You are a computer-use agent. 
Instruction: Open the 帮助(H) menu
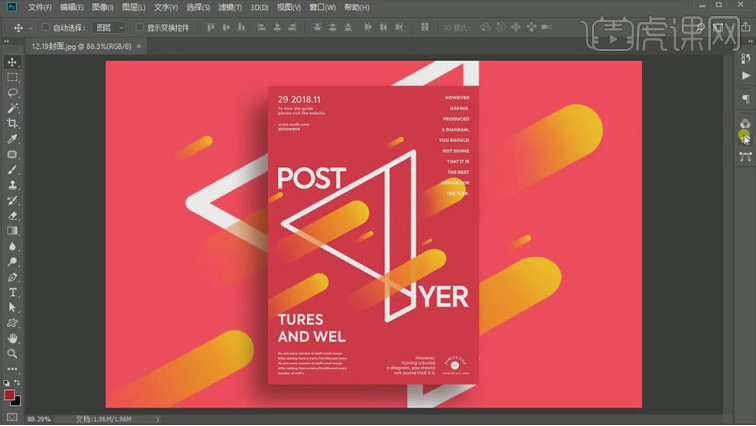pyautogui.click(x=357, y=8)
